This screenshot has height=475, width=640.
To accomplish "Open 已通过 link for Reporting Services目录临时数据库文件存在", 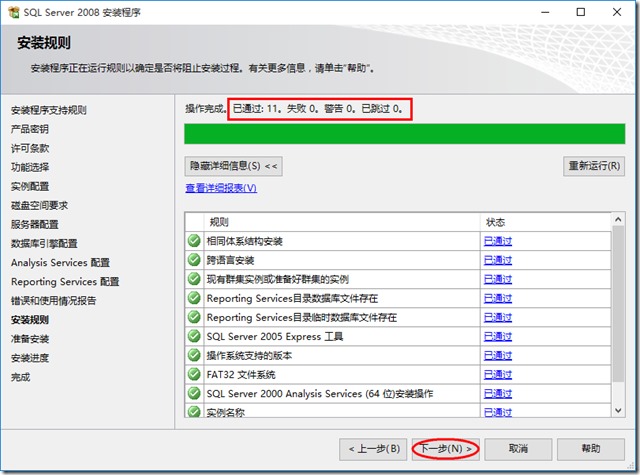I will (x=498, y=317).
